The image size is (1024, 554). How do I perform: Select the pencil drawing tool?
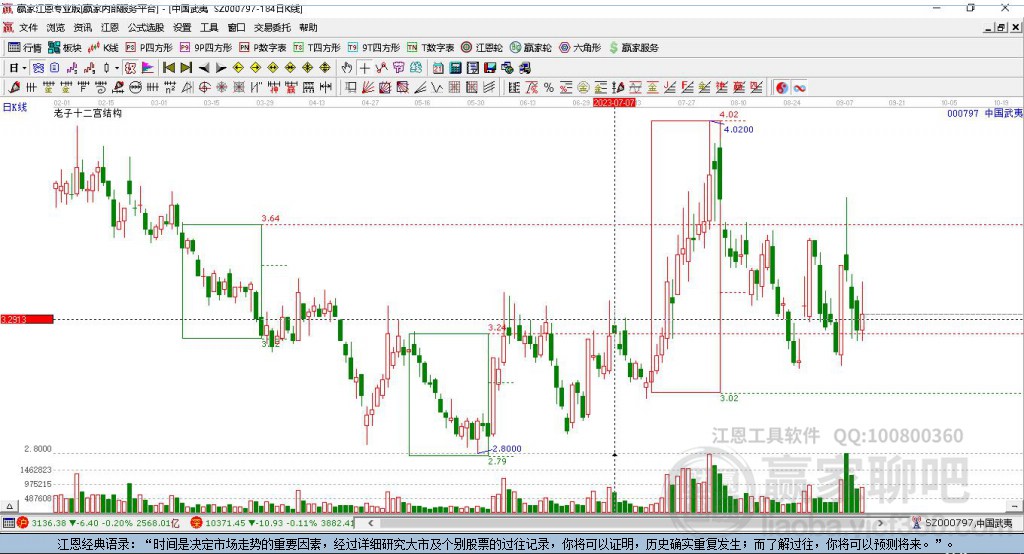coord(14,87)
